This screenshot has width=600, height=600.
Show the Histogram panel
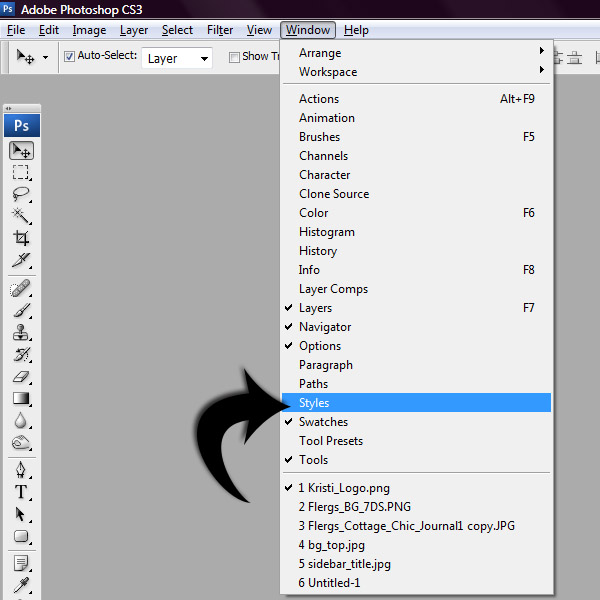click(416, 232)
